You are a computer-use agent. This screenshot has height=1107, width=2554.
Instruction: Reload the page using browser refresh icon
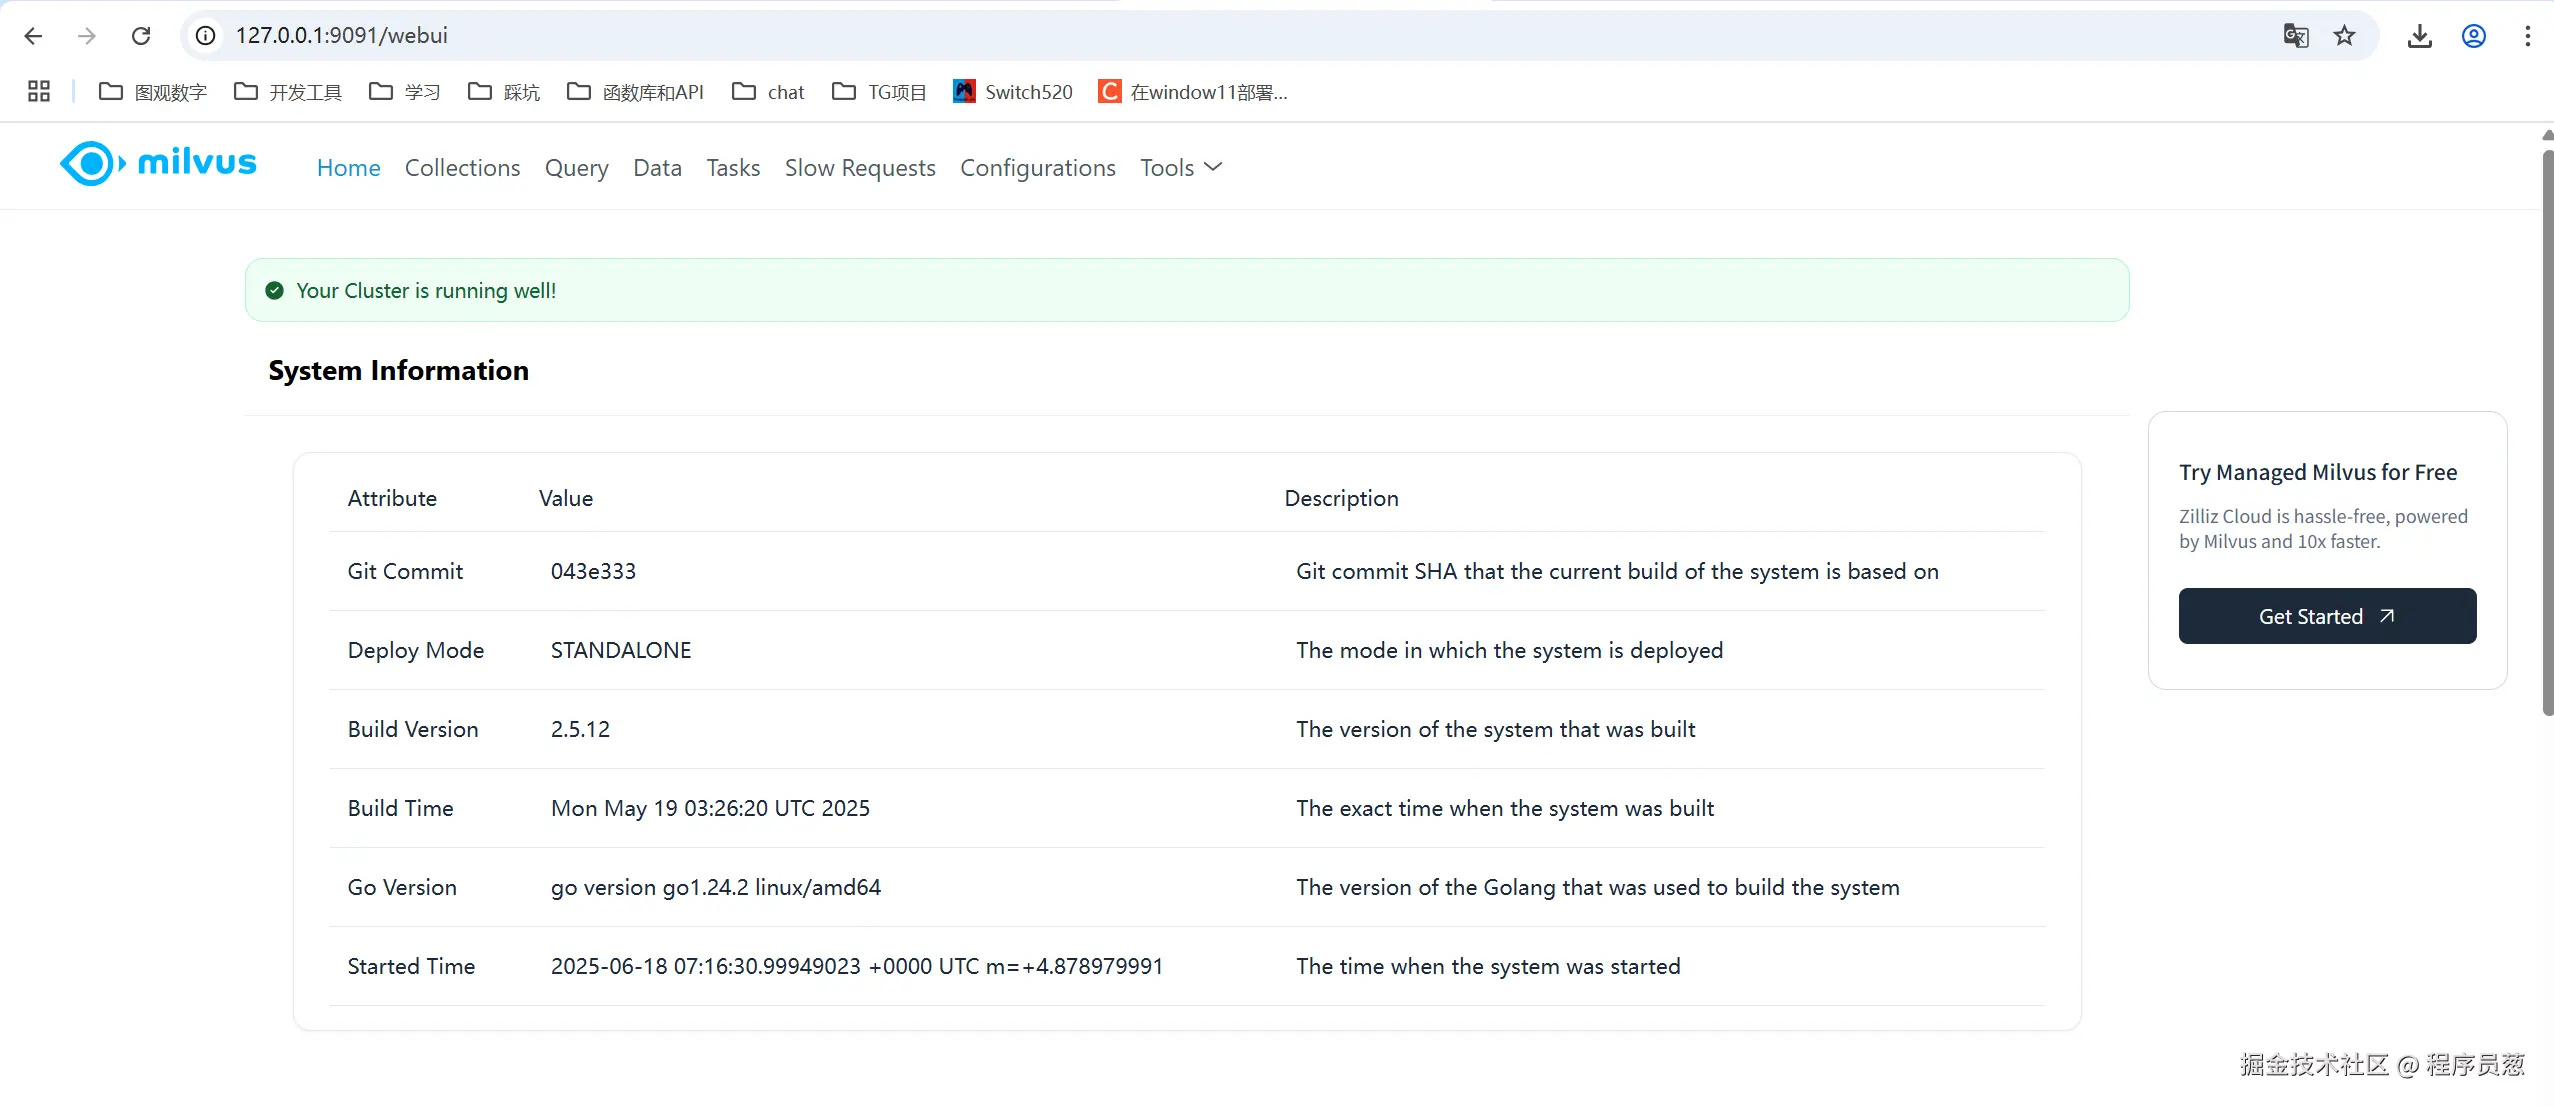[141, 36]
